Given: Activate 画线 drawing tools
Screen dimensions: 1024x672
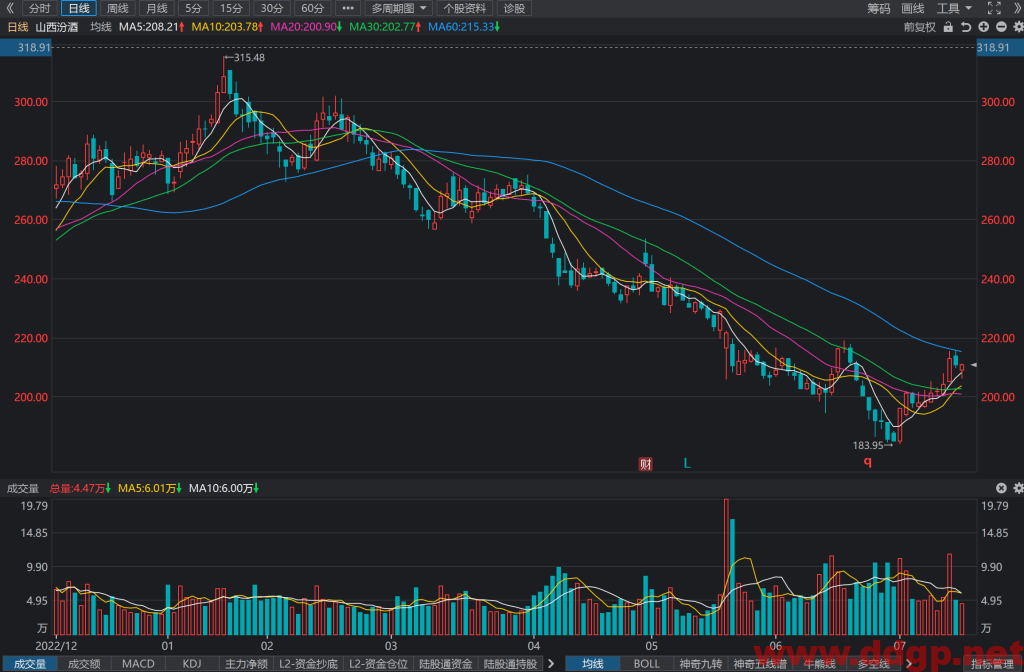Looking at the screenshot, I should coord(912,8).
